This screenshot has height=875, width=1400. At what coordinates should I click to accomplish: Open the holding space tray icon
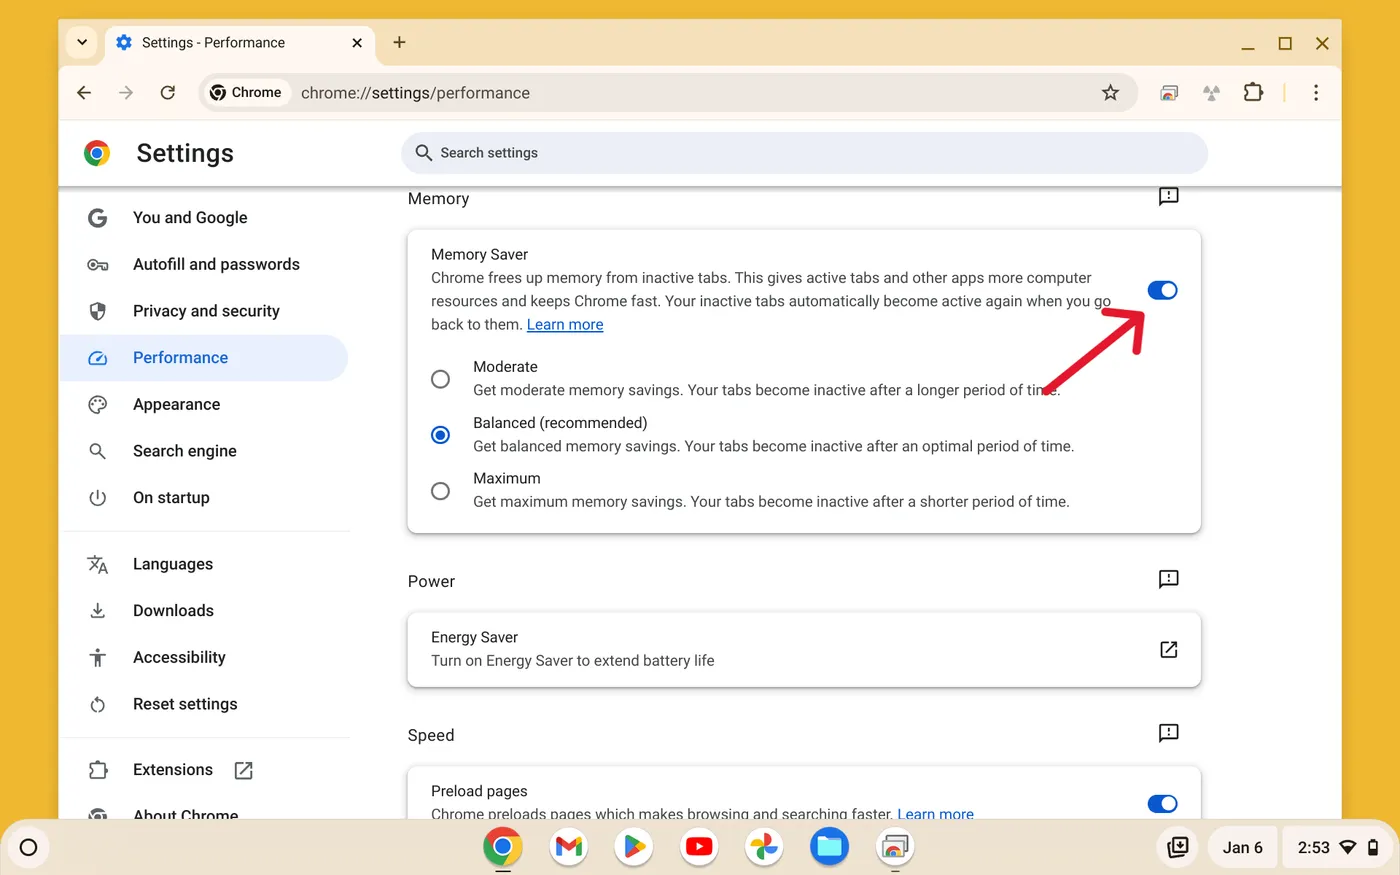1178,848
